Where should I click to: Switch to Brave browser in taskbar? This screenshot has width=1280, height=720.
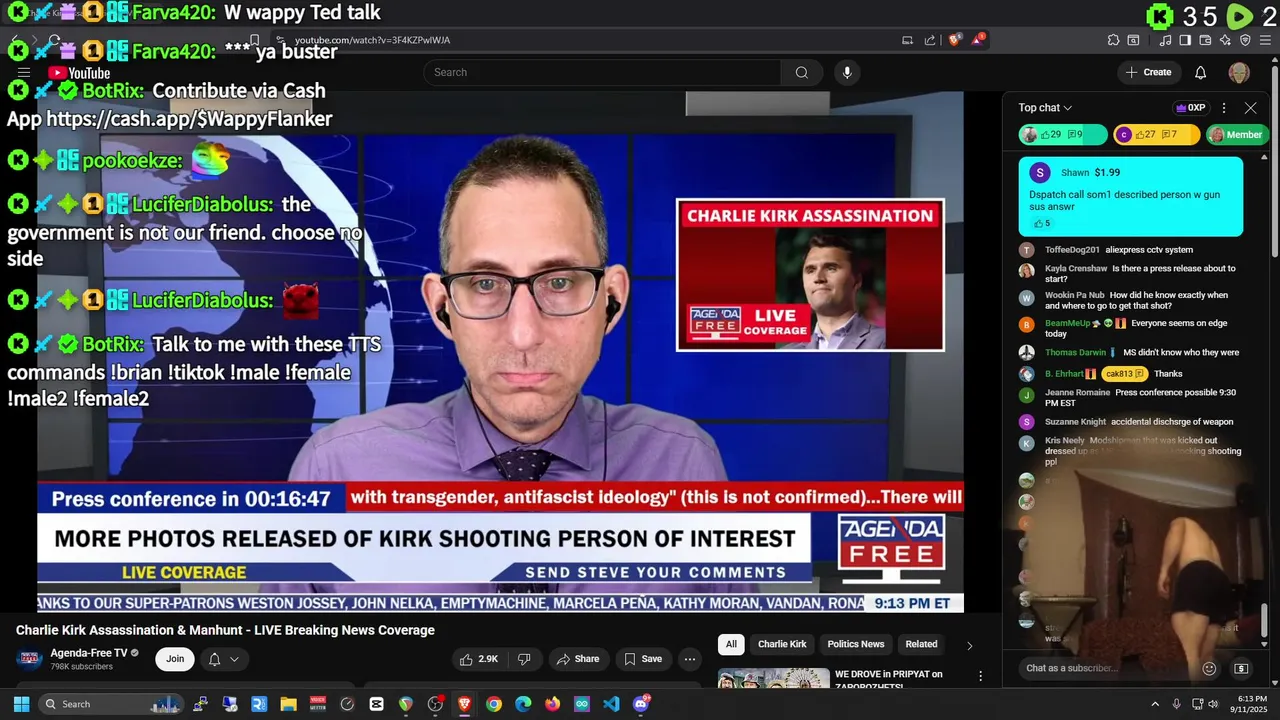464,704
